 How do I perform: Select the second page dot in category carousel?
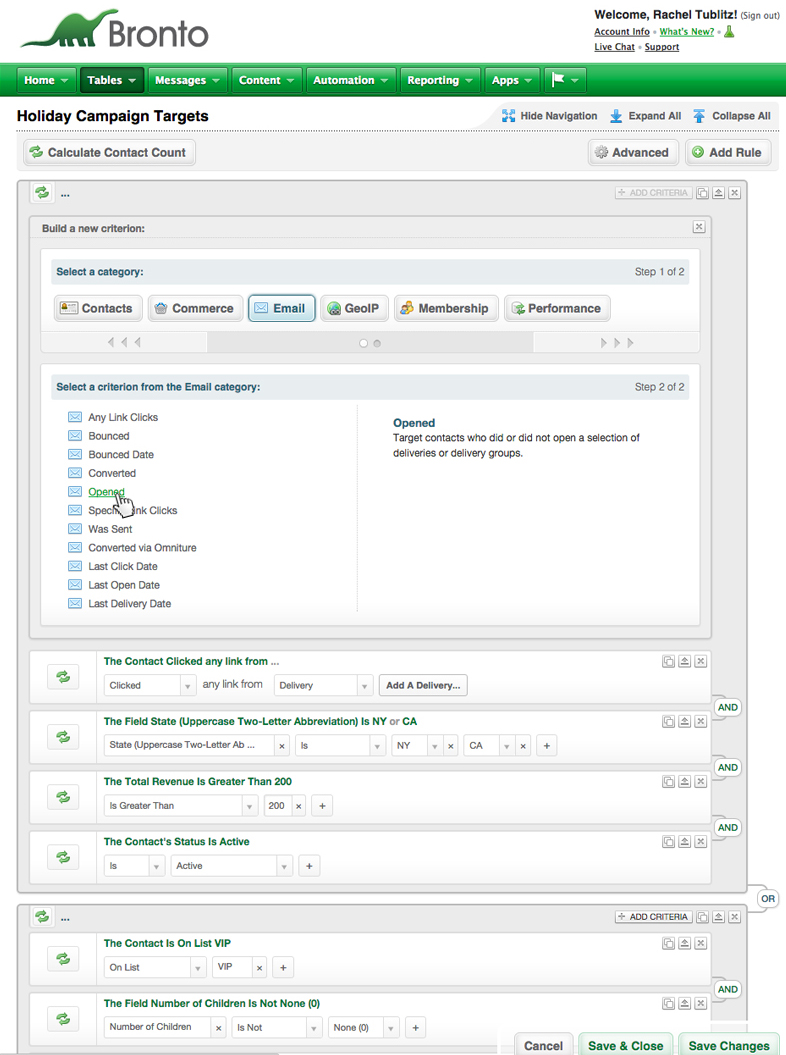coord(377,343)
